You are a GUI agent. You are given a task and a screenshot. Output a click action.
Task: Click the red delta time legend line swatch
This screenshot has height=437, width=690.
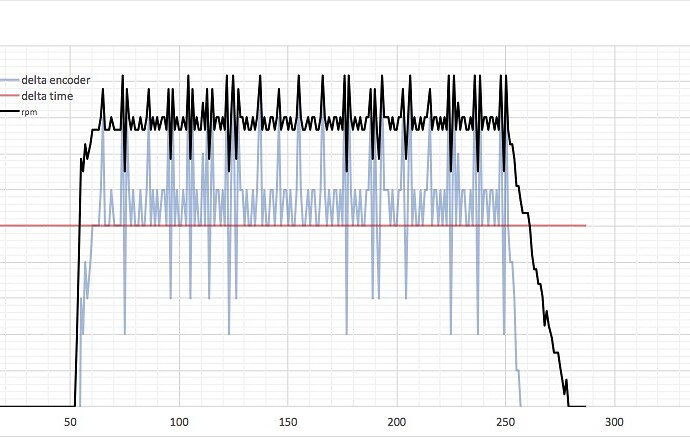[x=10, y=96]
